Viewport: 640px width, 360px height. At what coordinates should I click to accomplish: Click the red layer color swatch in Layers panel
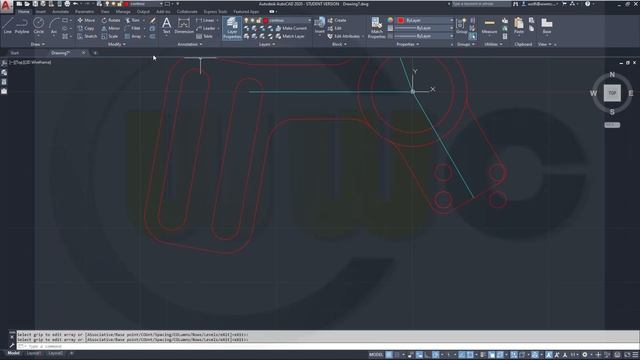point(266,20)
